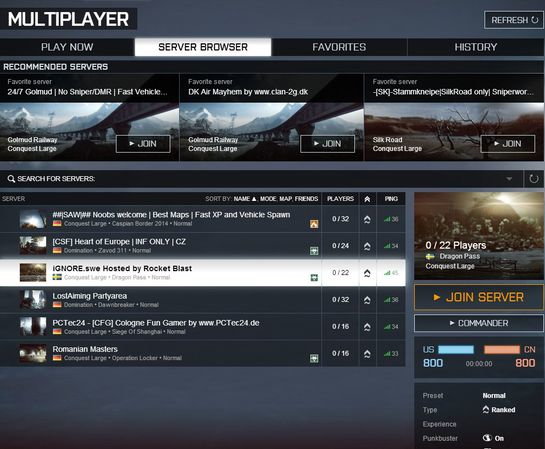Click the orange JOIN SERVER button

click(x=479, y=297)
